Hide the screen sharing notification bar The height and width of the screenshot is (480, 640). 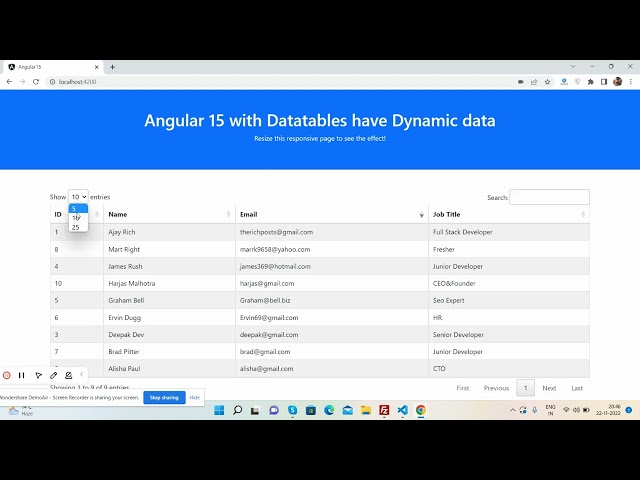[x=195, y=398]
